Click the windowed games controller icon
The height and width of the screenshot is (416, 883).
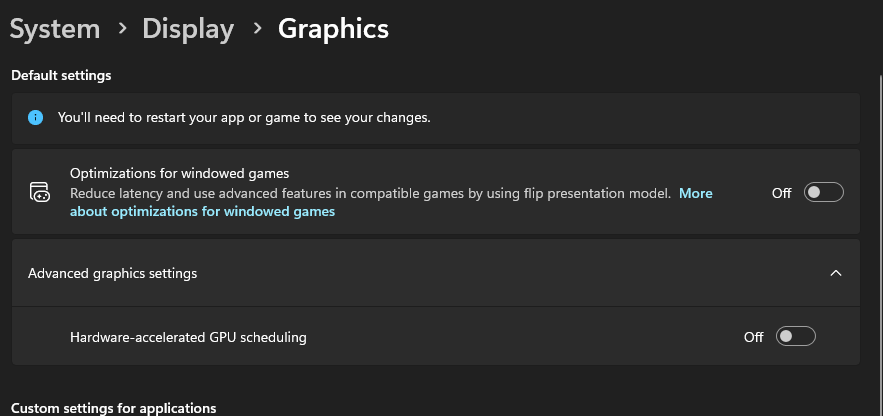point(39,192)
